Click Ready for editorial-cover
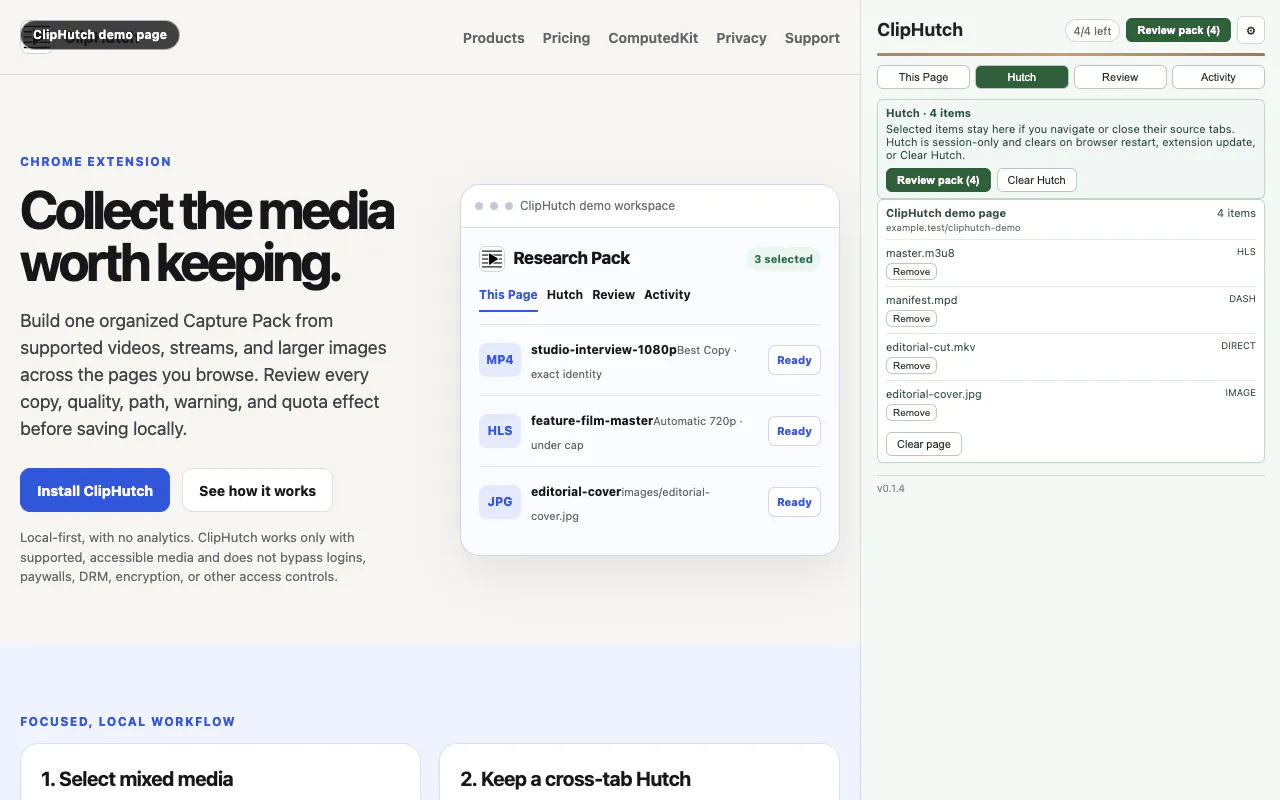 pos(794,502)
